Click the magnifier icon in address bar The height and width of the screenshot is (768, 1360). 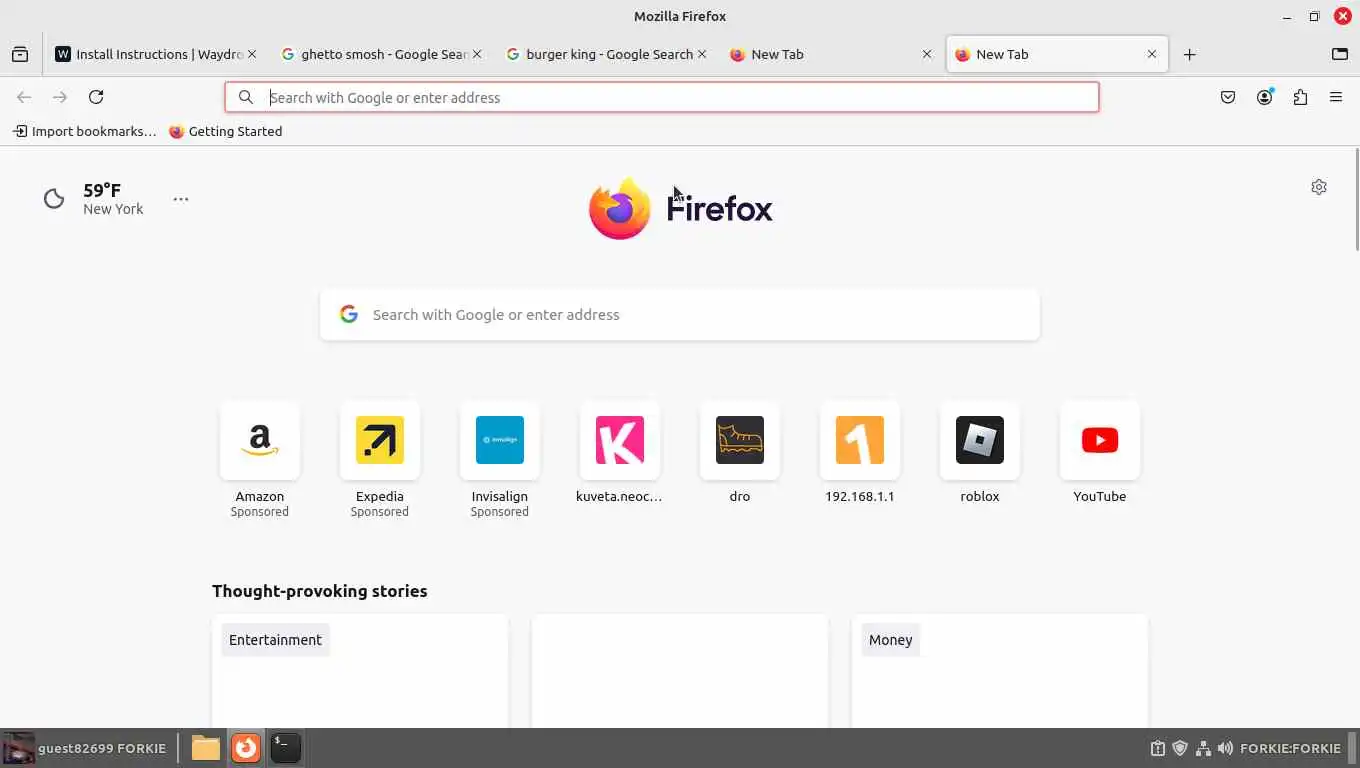point(245,97)
